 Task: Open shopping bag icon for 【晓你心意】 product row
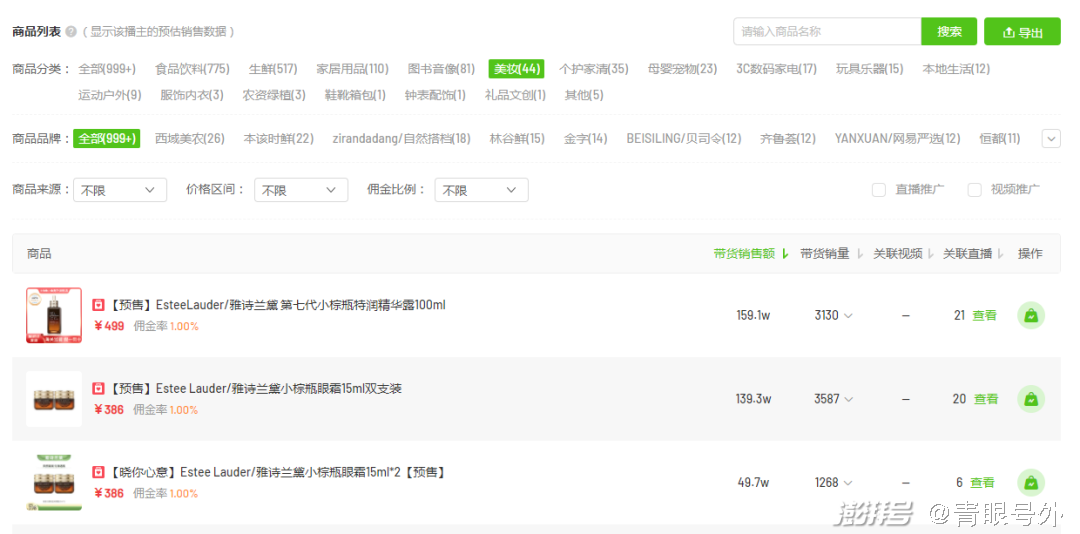click(1031, 482)
